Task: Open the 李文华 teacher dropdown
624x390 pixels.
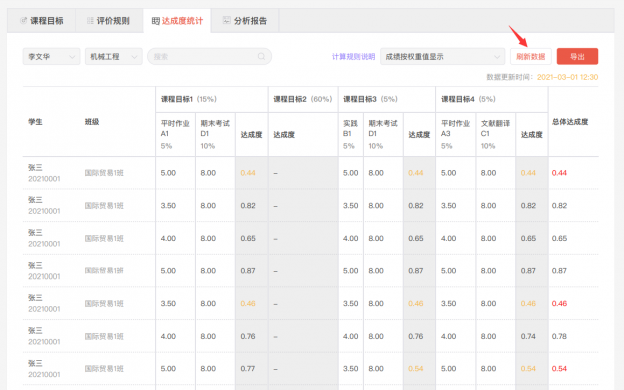Action: (x=51, y=57)
